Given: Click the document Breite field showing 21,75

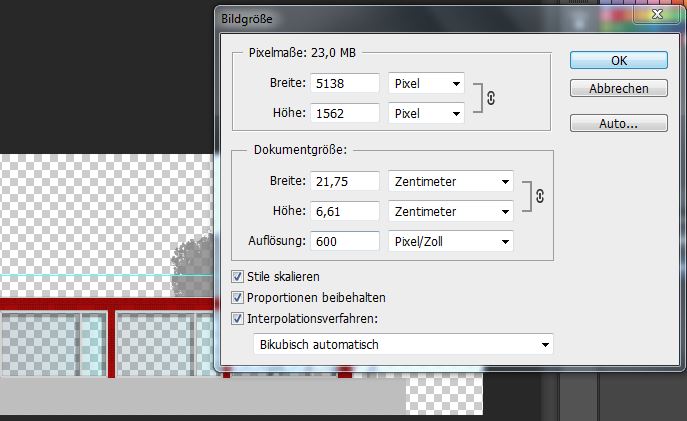Looking at the screenshot, I should tap(345, 181).
